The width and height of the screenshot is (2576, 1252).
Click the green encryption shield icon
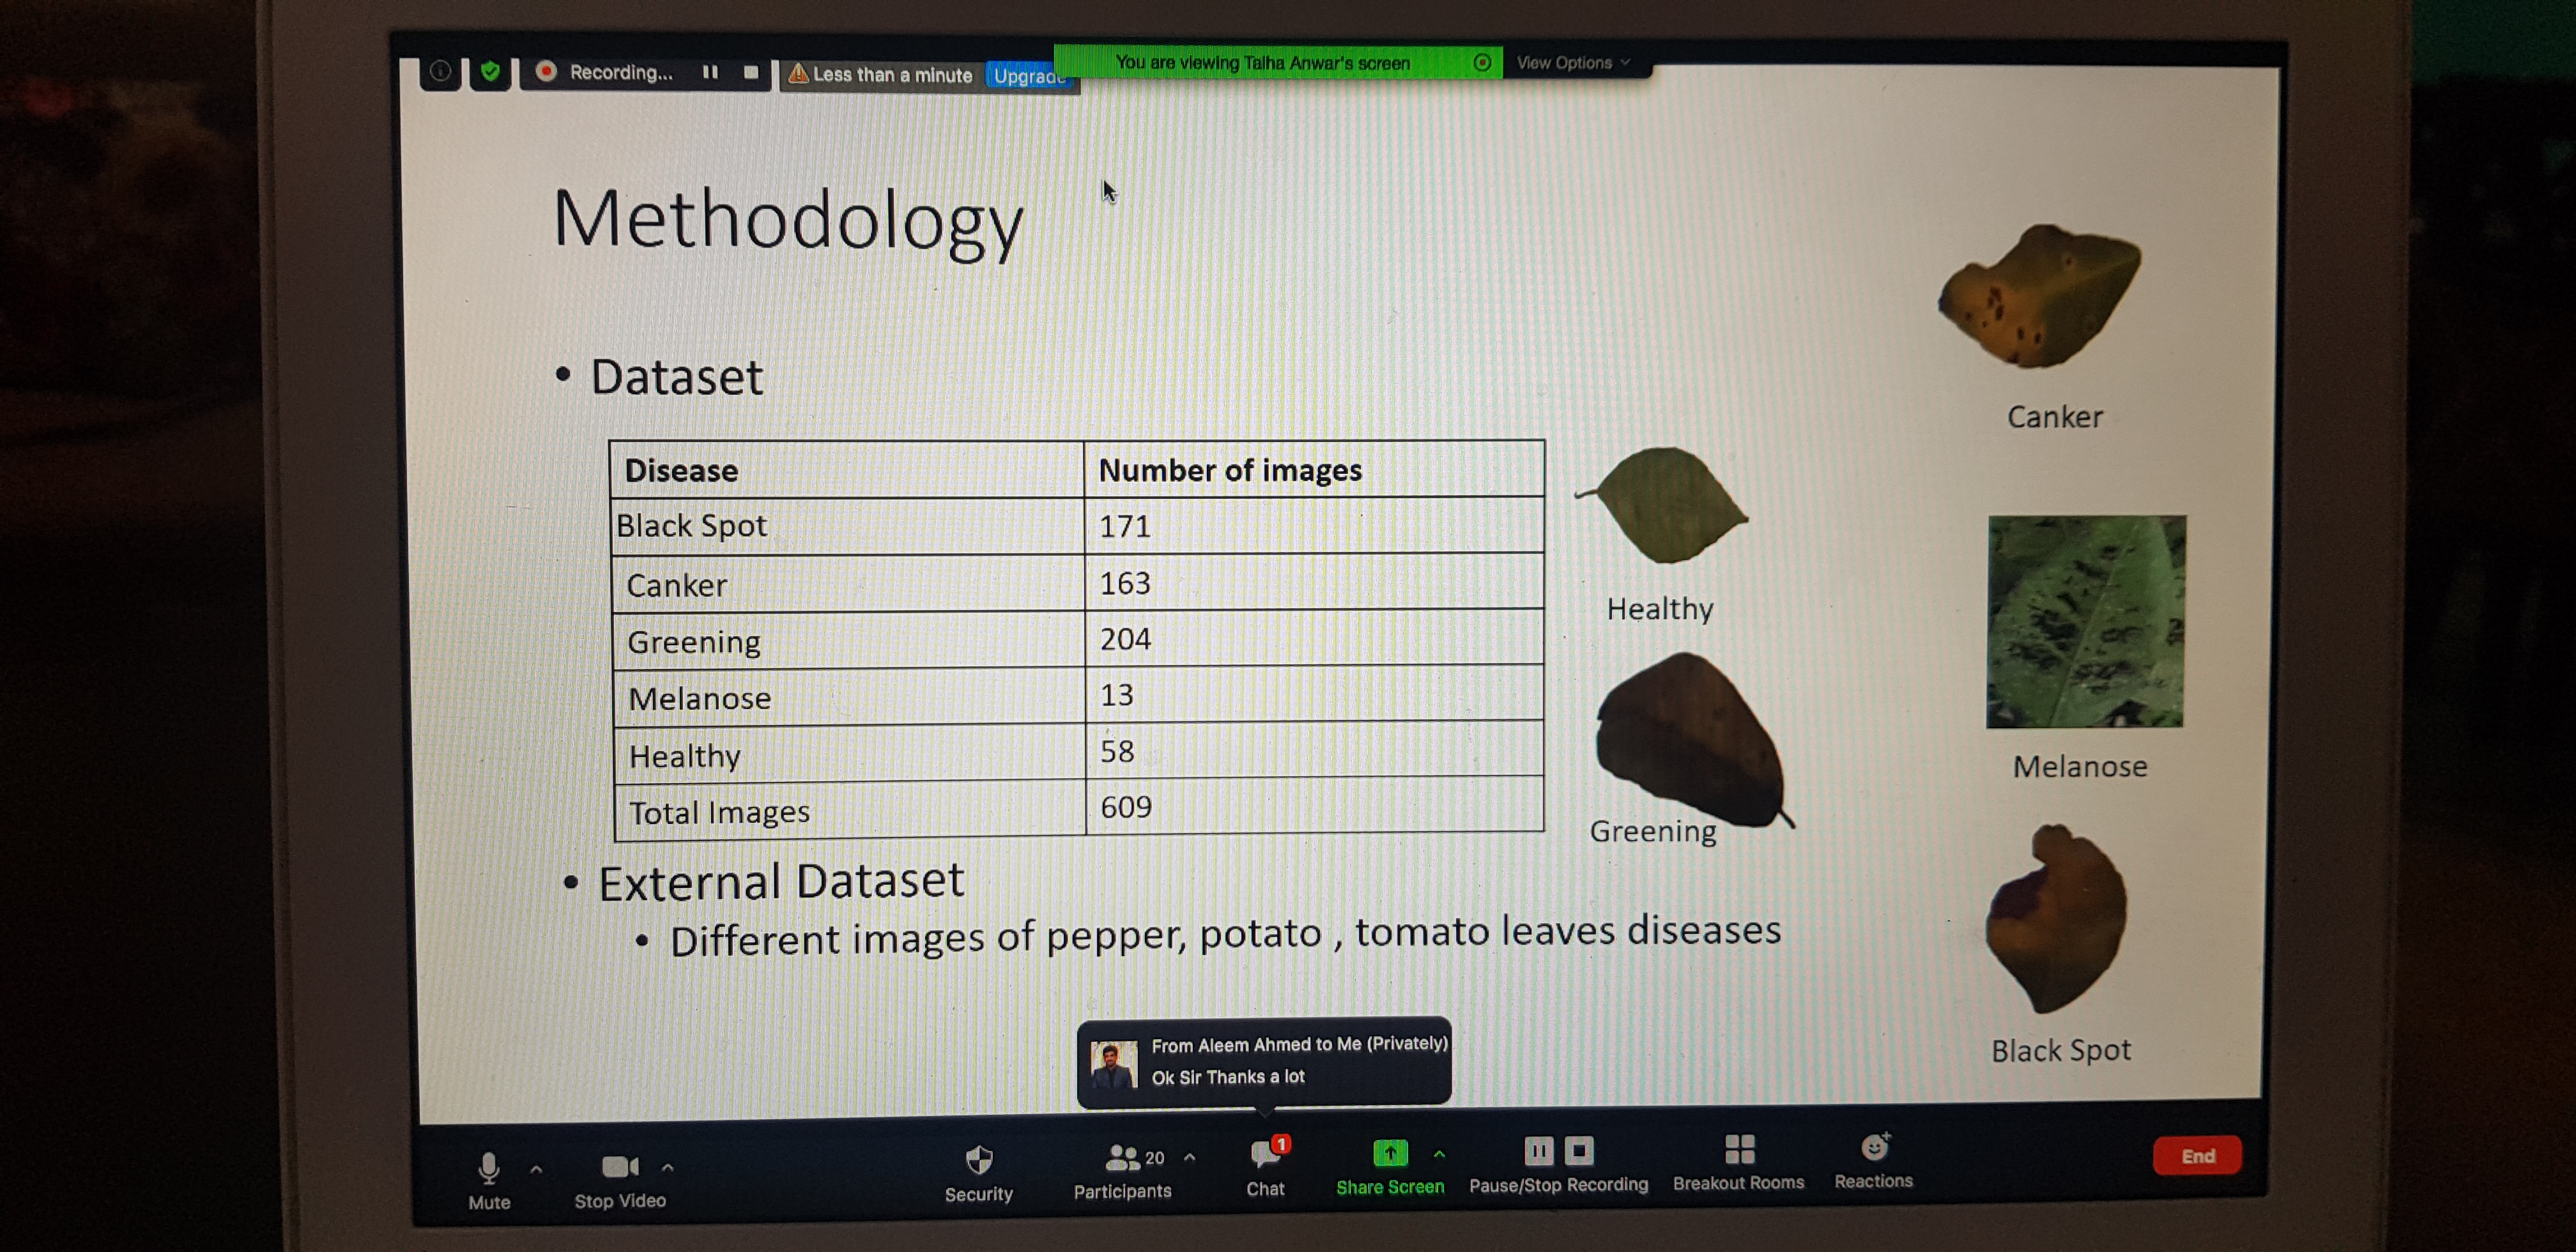490,72
